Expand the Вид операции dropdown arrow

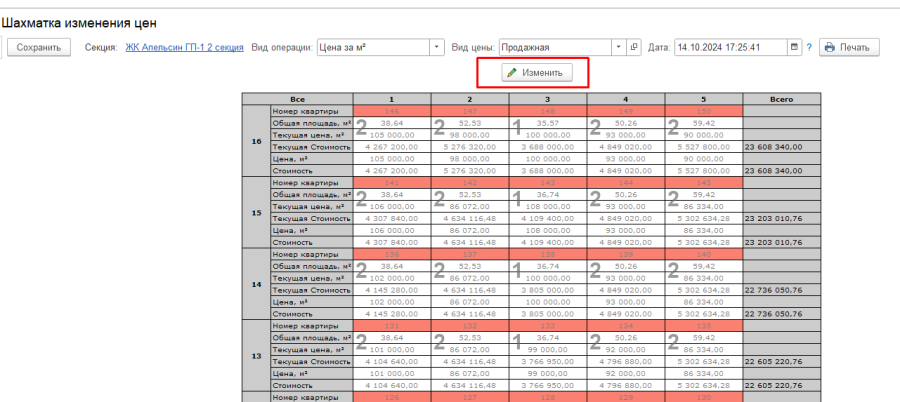pyautogui.click(x=437, y=48)
